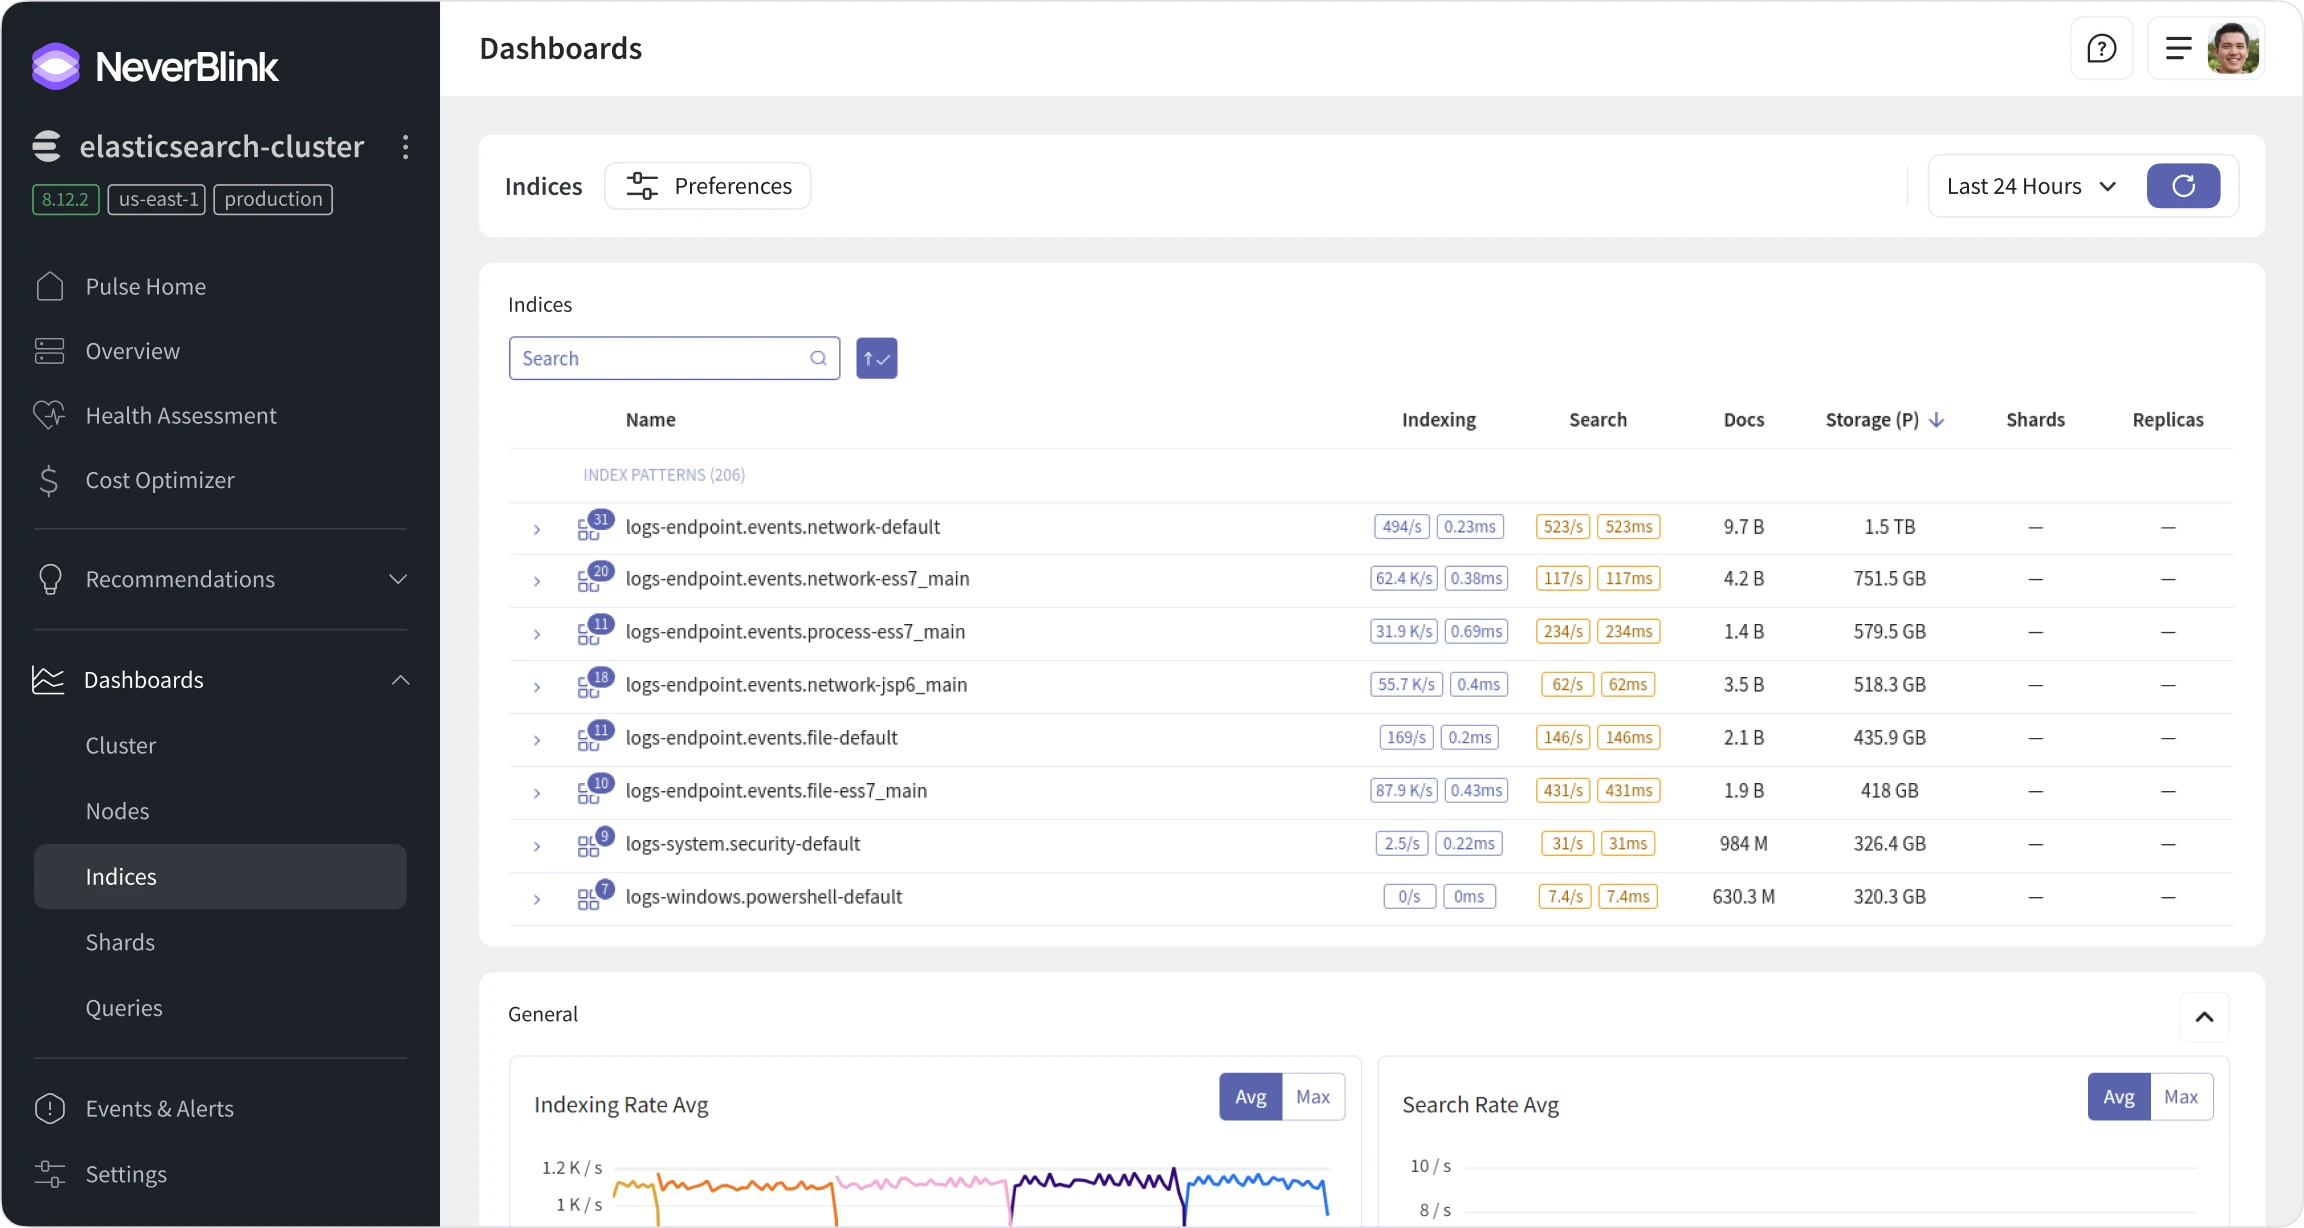
Task: Open the Indices sidebar item
Action: point(220,877)
